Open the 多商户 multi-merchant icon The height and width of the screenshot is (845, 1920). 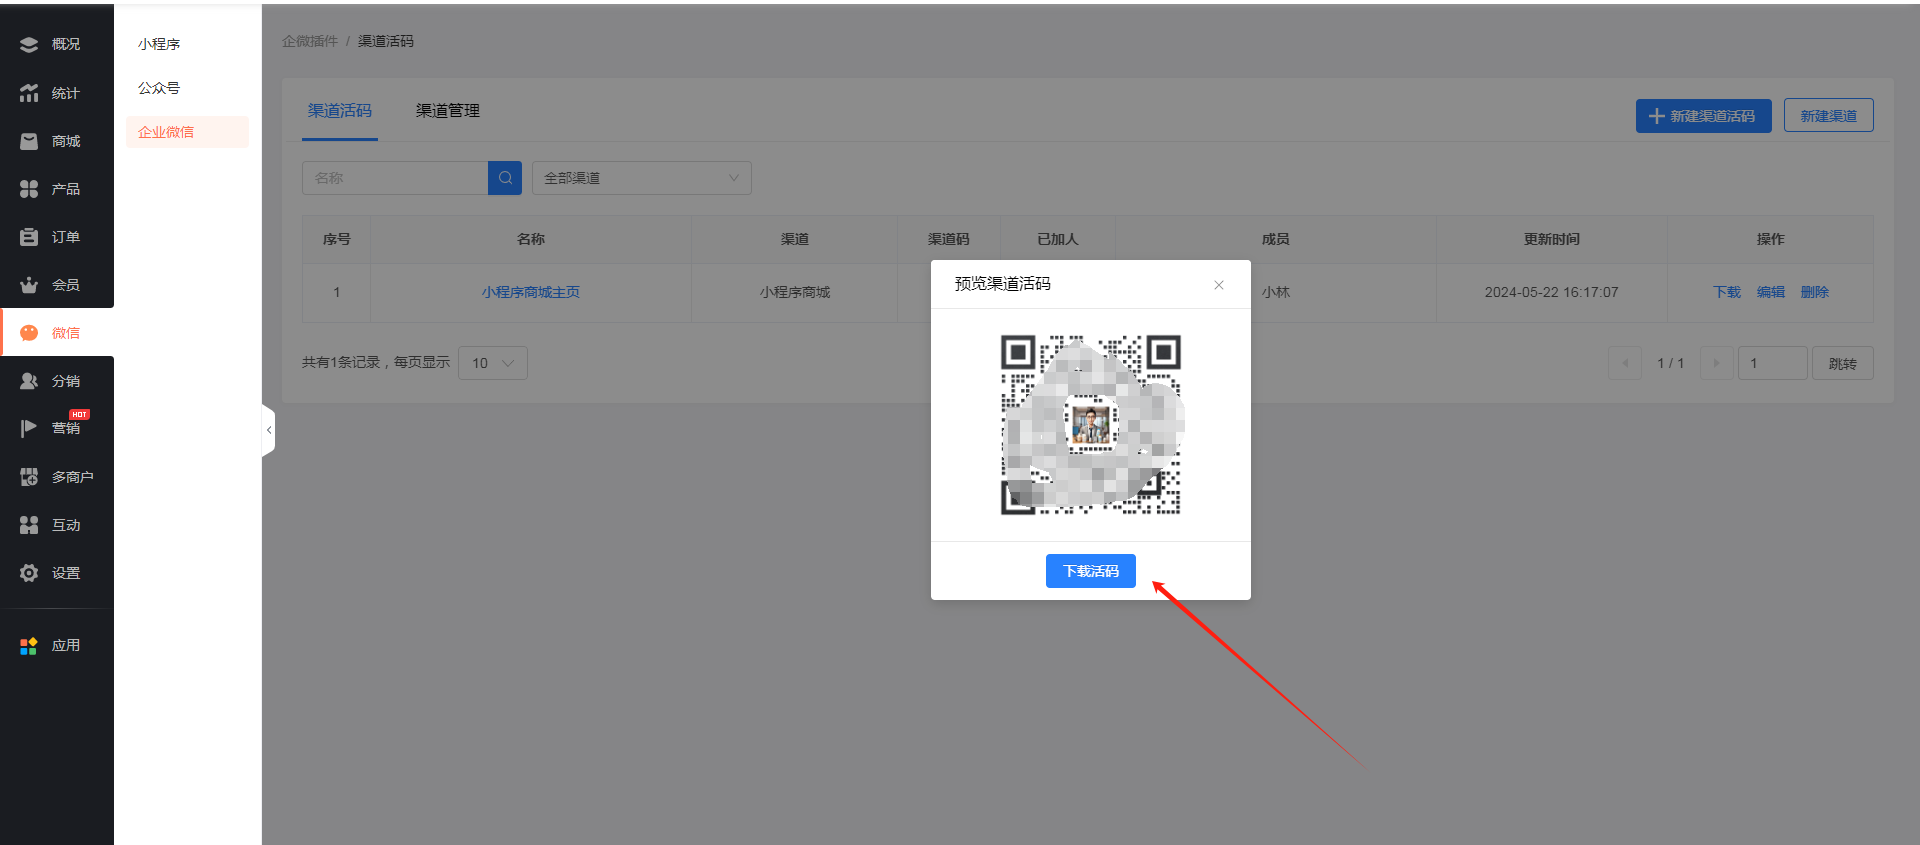pyautogui.click(x=29, y=477)
